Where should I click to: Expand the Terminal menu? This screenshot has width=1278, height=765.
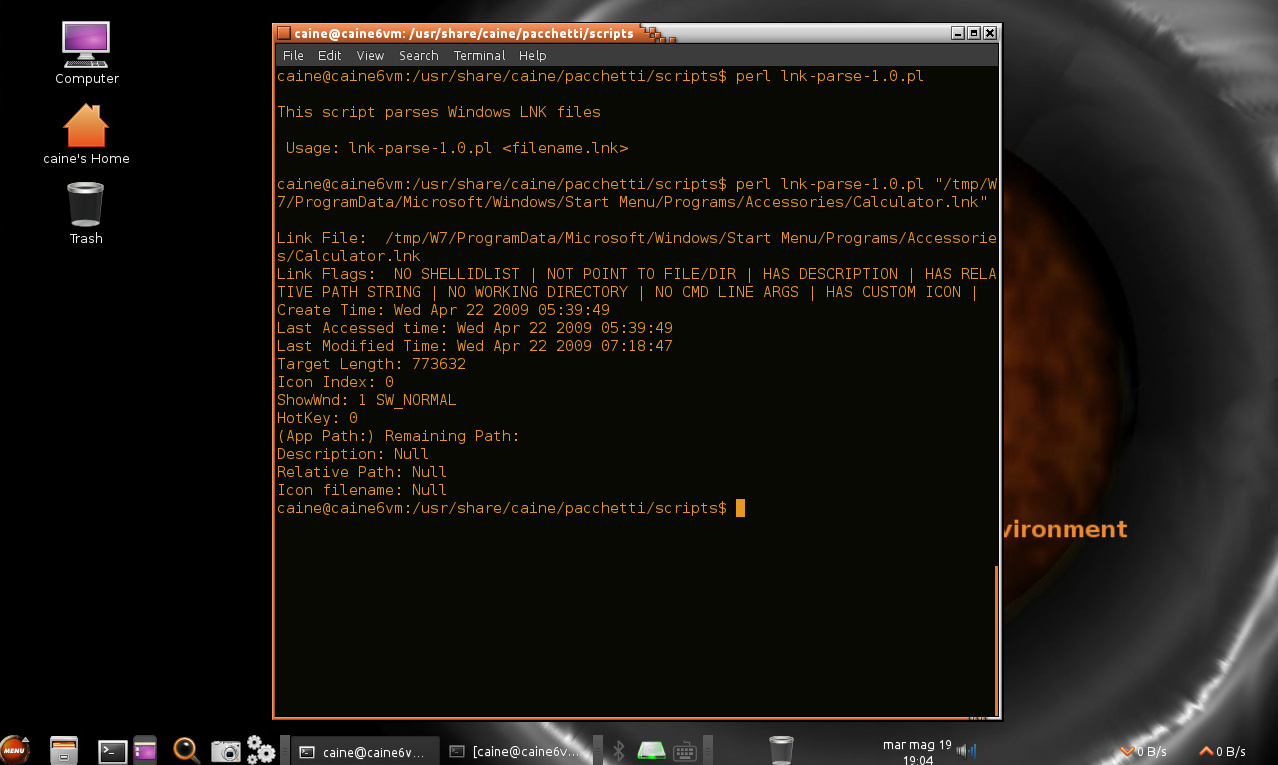(x=479, y=56)
